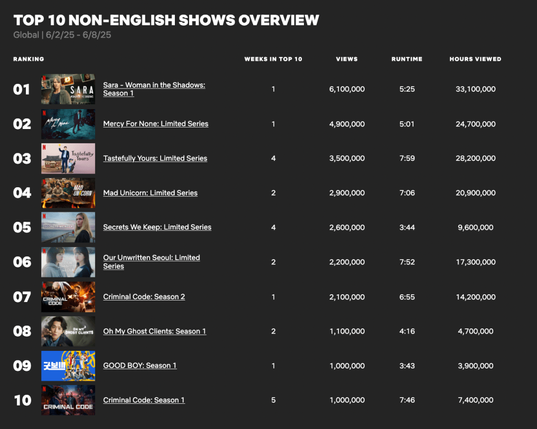The image size is (537, 429).
Task: Click Criminal Code: Season 1 title link
Action: (x=144, y=400)
